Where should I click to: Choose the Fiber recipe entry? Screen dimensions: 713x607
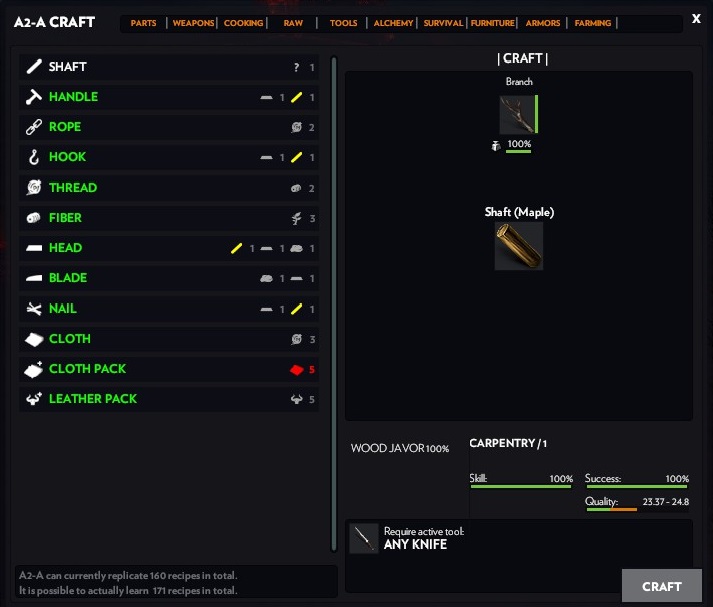[169, 218]
